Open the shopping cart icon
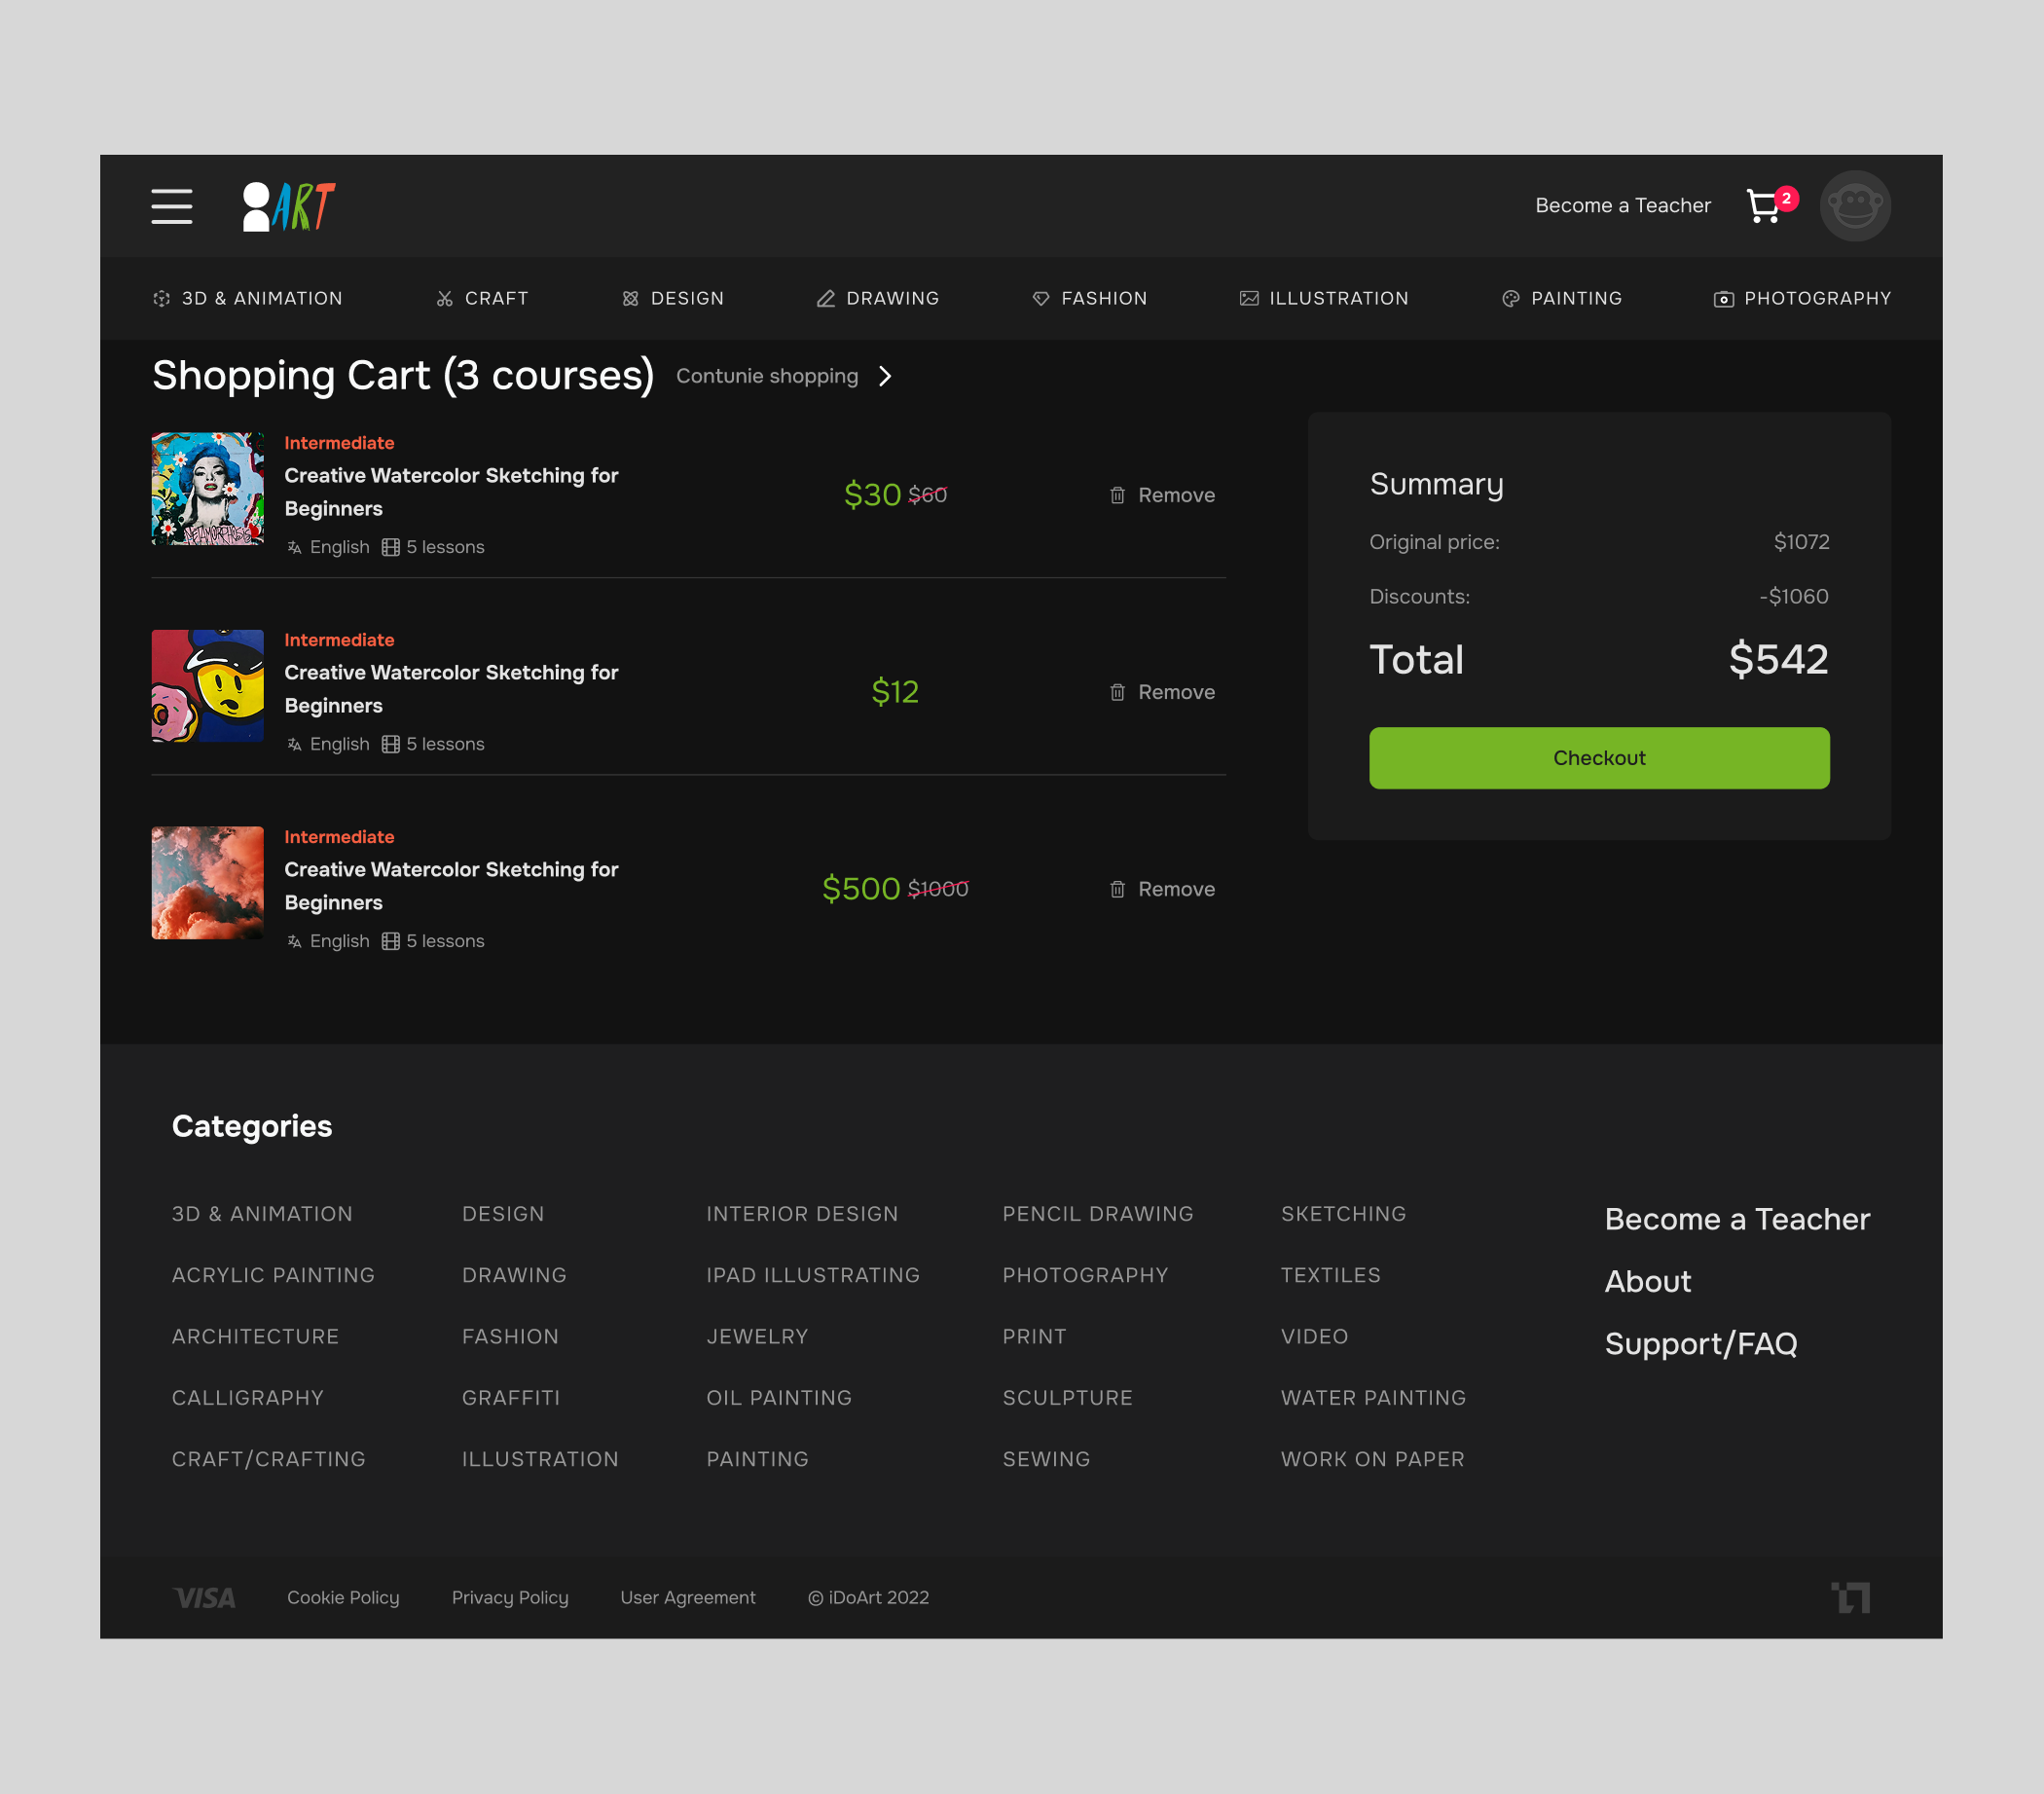2044x1794 pixels. click(x=1763, y=206)
